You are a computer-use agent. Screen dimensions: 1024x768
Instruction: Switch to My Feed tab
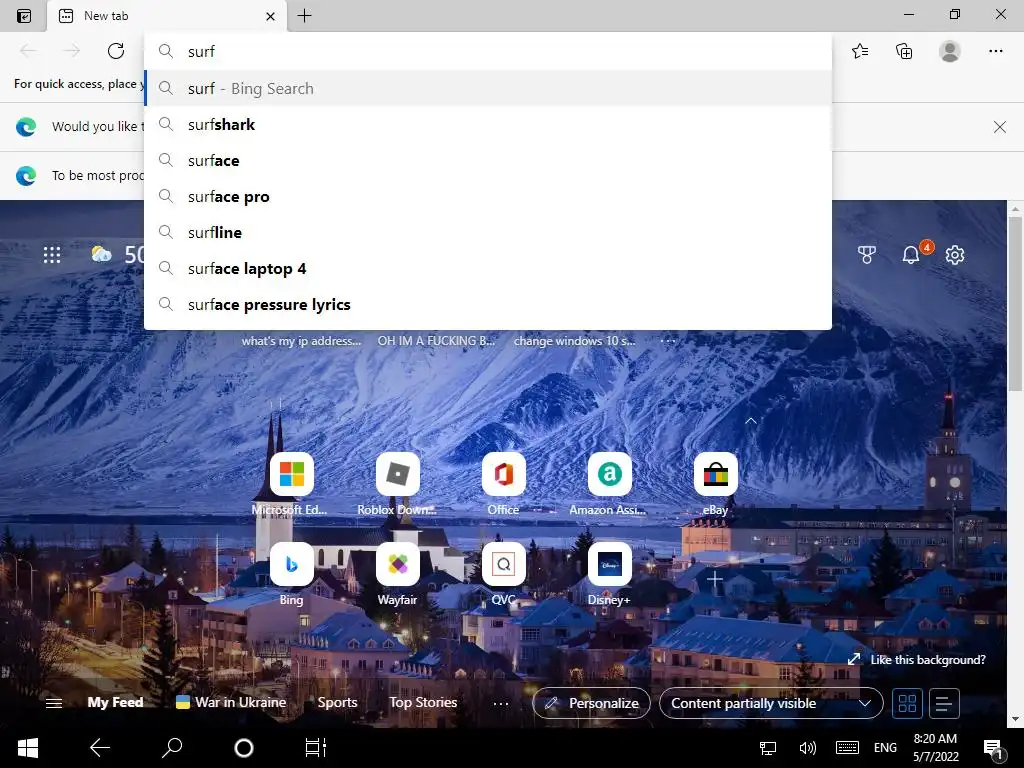pos(115,703)
